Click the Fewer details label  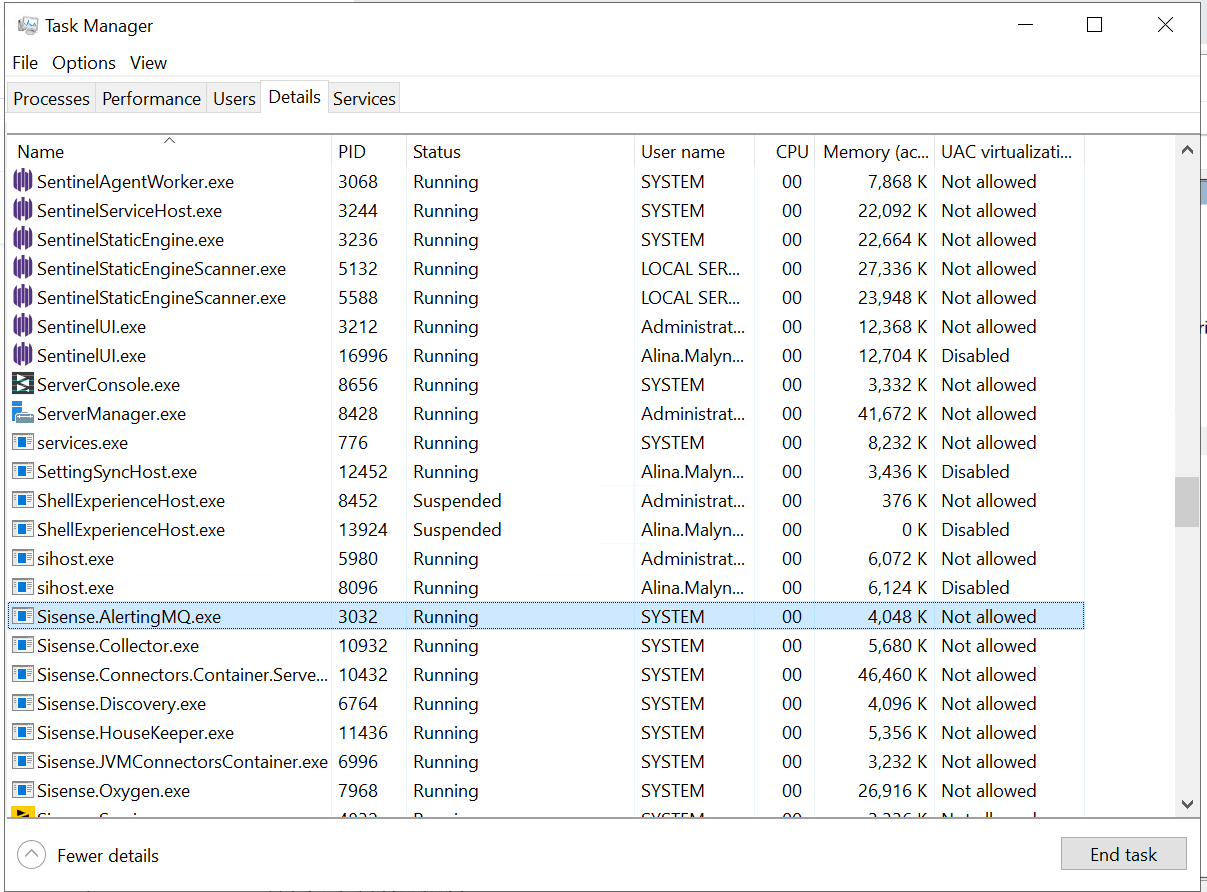coord(108,856)
